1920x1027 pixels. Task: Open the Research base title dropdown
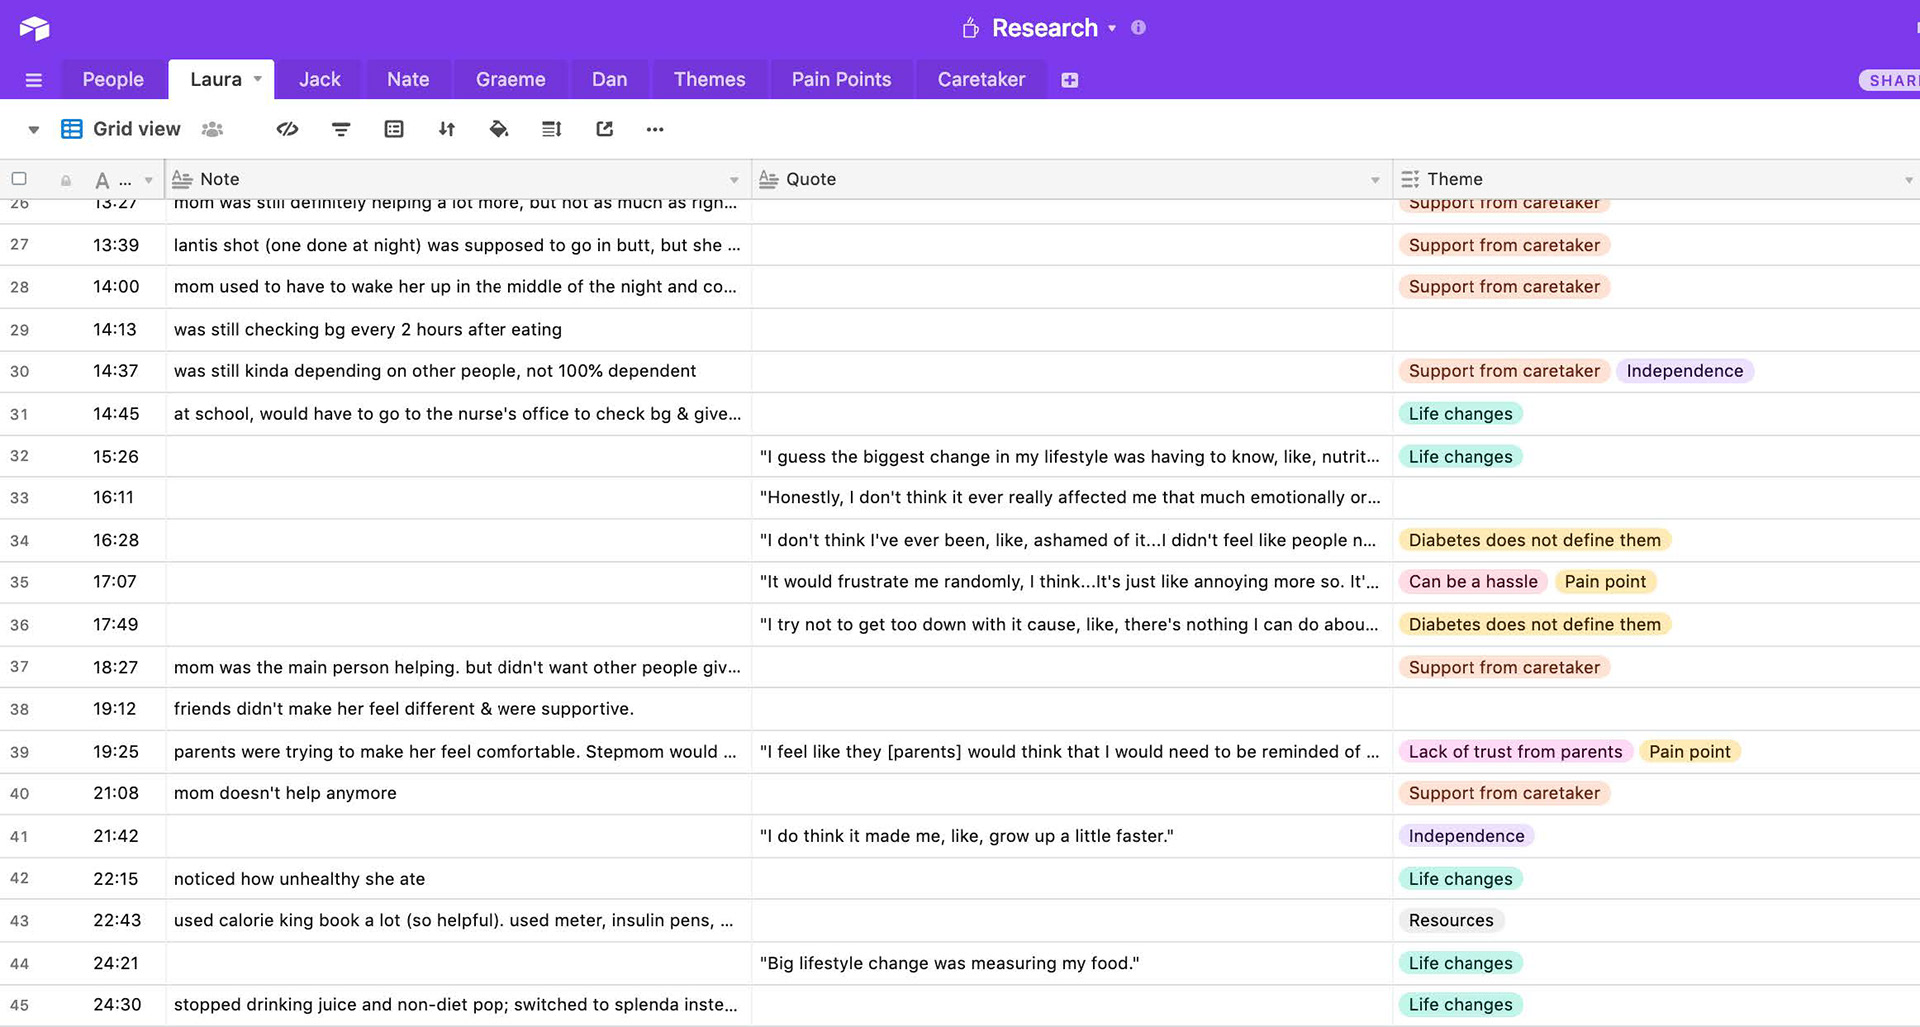pos(1112,29)
